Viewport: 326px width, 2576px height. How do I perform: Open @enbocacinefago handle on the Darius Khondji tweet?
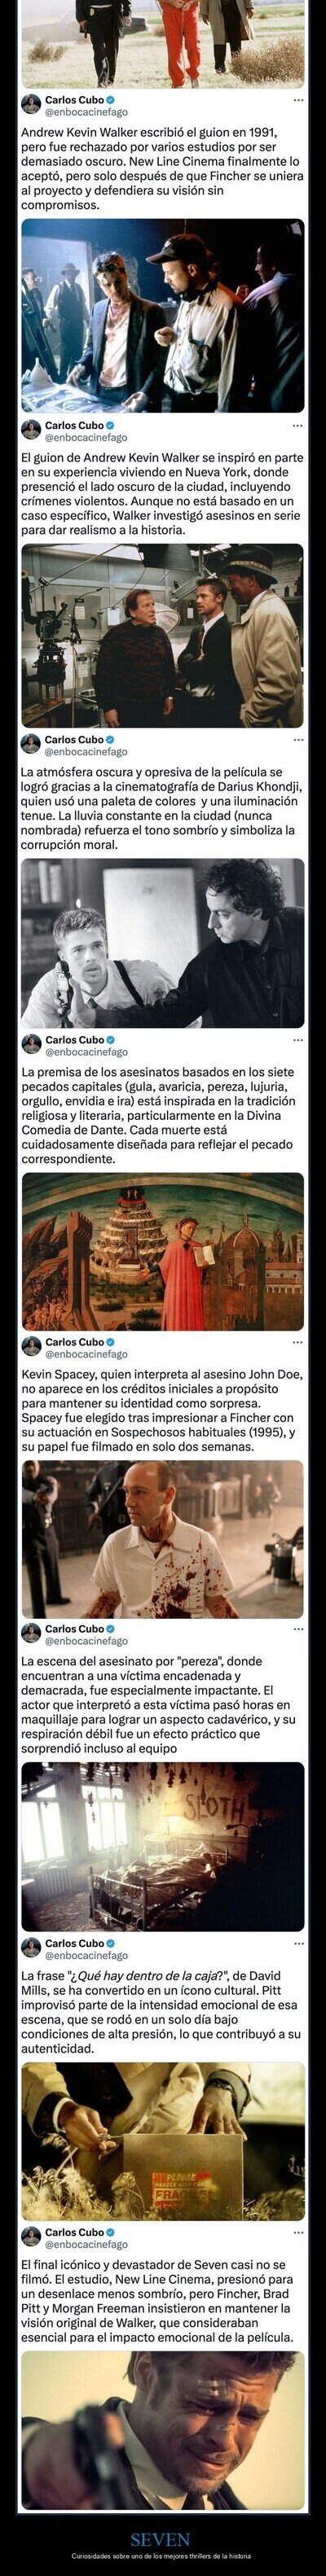[x=86, y=752]
